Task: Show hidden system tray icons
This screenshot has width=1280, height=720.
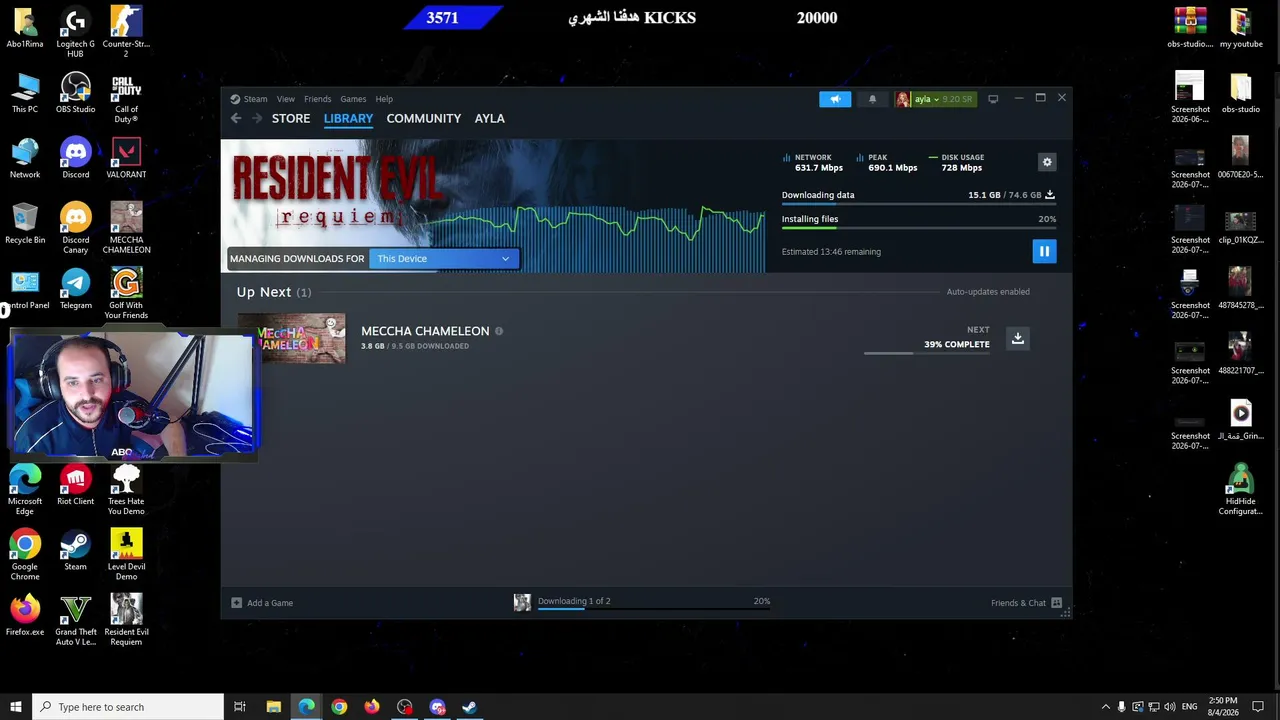Action: 1105,707
